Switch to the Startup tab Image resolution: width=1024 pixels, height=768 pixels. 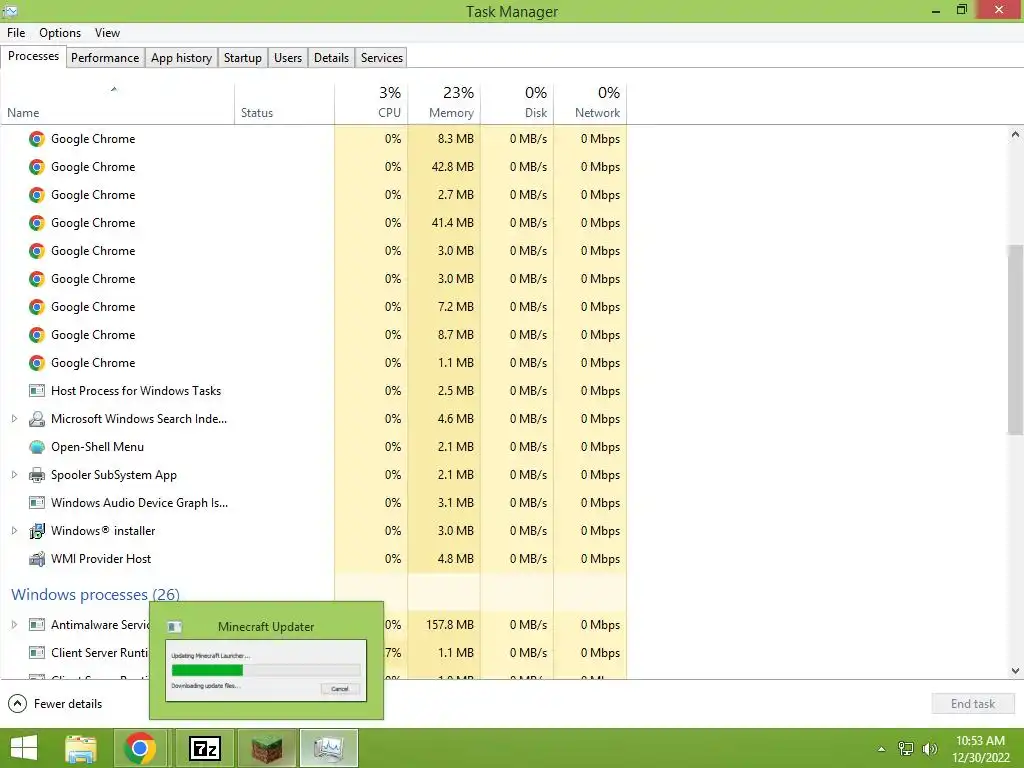243,57
